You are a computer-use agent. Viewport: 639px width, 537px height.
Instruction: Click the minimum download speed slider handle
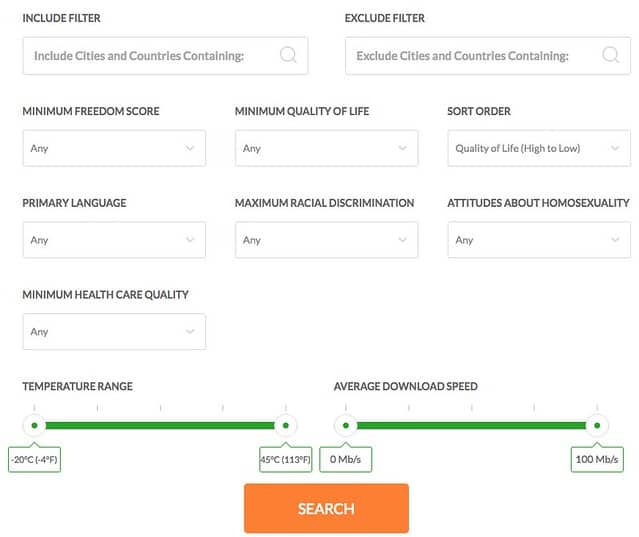(346, 425)
